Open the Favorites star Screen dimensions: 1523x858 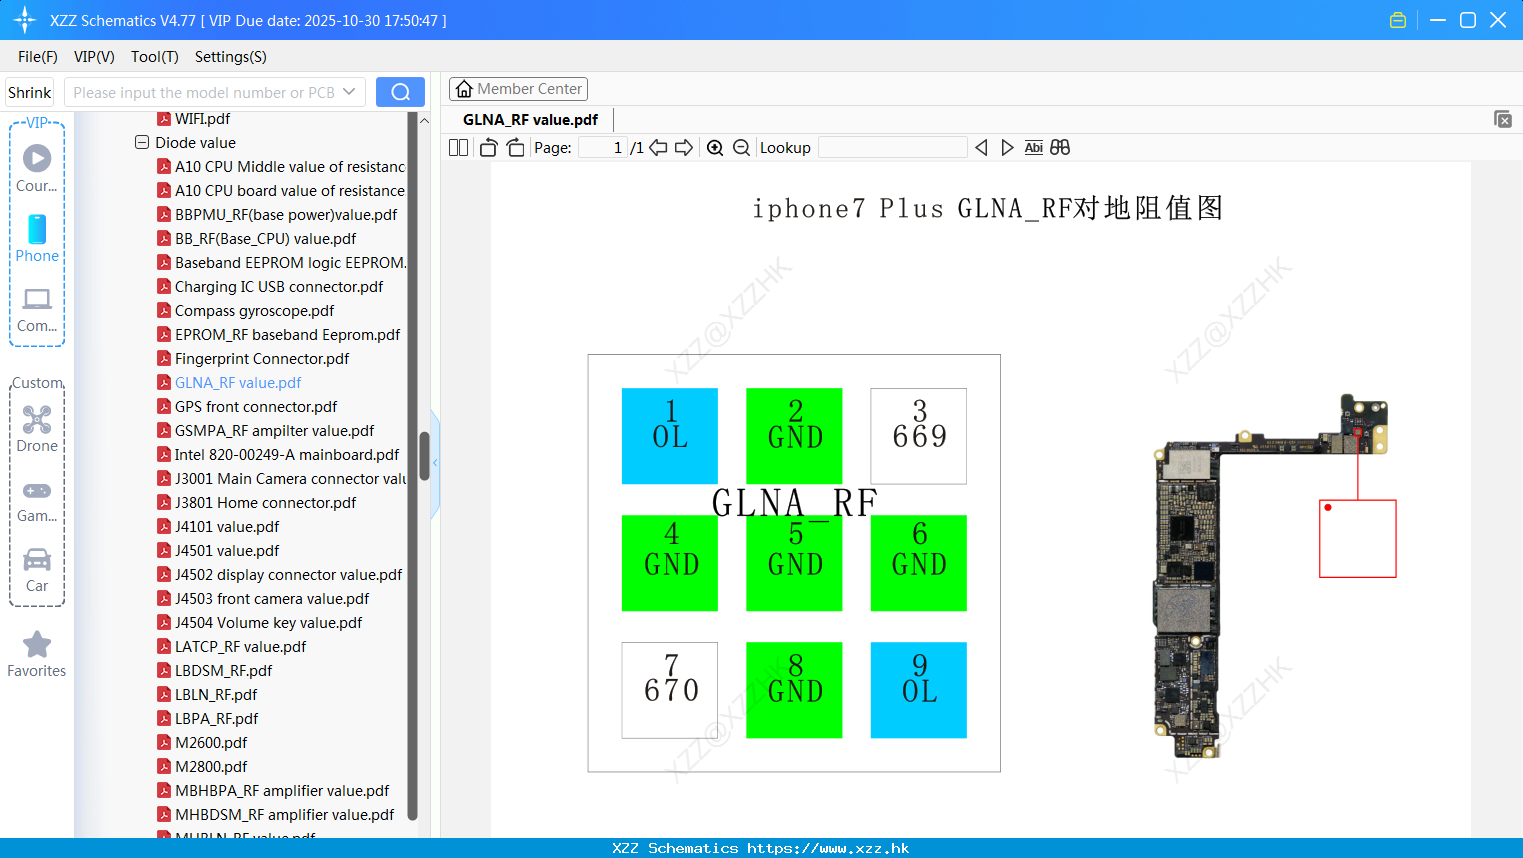click(37, 655)
